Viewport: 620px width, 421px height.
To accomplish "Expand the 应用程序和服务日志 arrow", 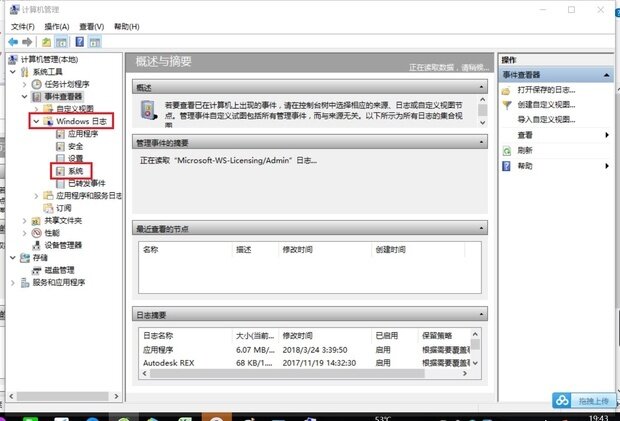I will pos(36,196).
